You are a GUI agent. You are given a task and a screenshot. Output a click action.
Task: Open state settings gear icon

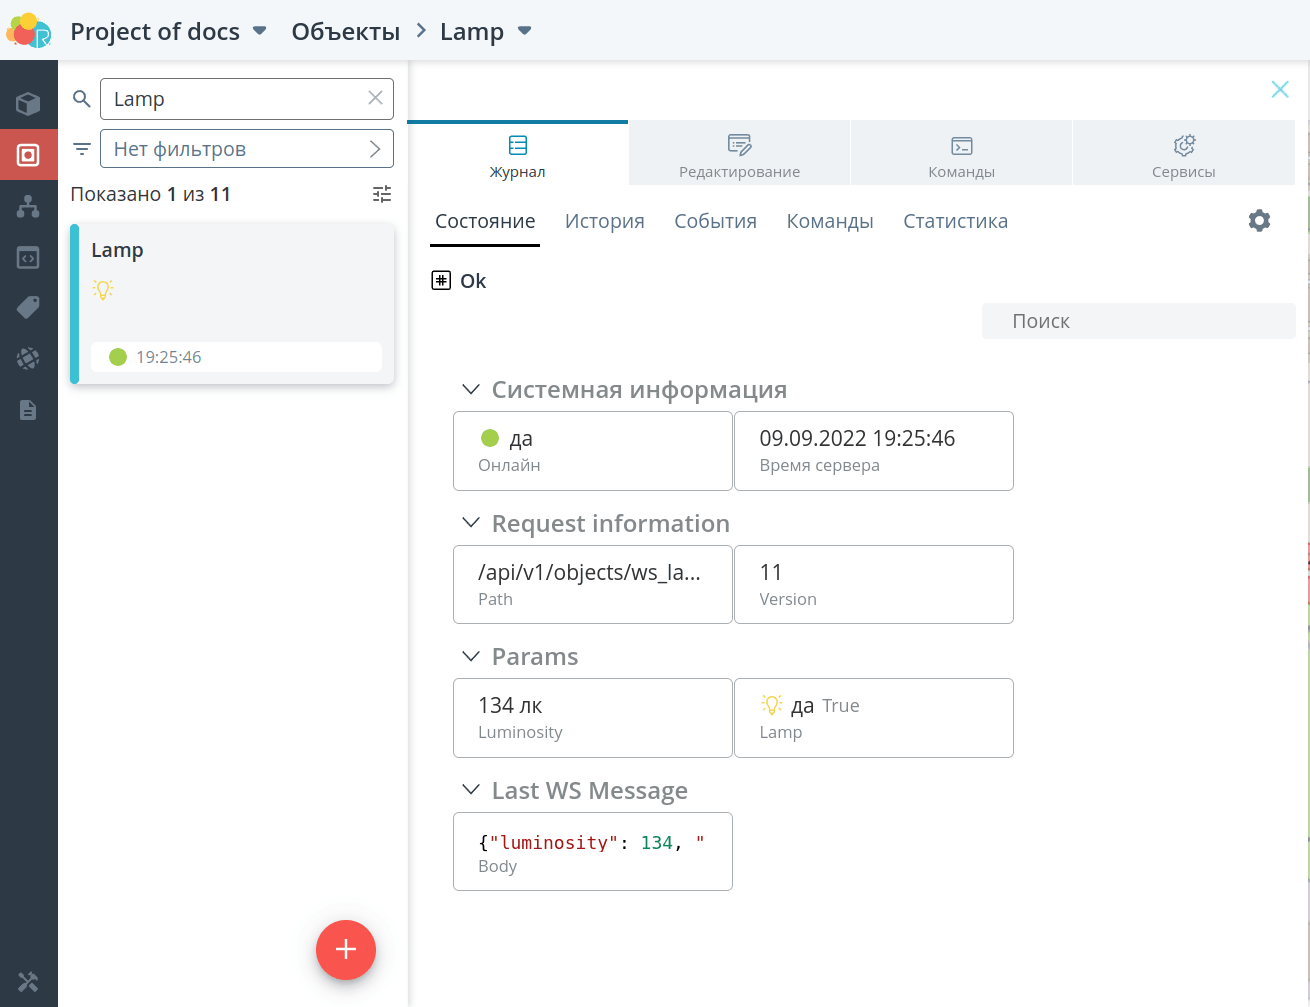click(x=1259, y=221)
